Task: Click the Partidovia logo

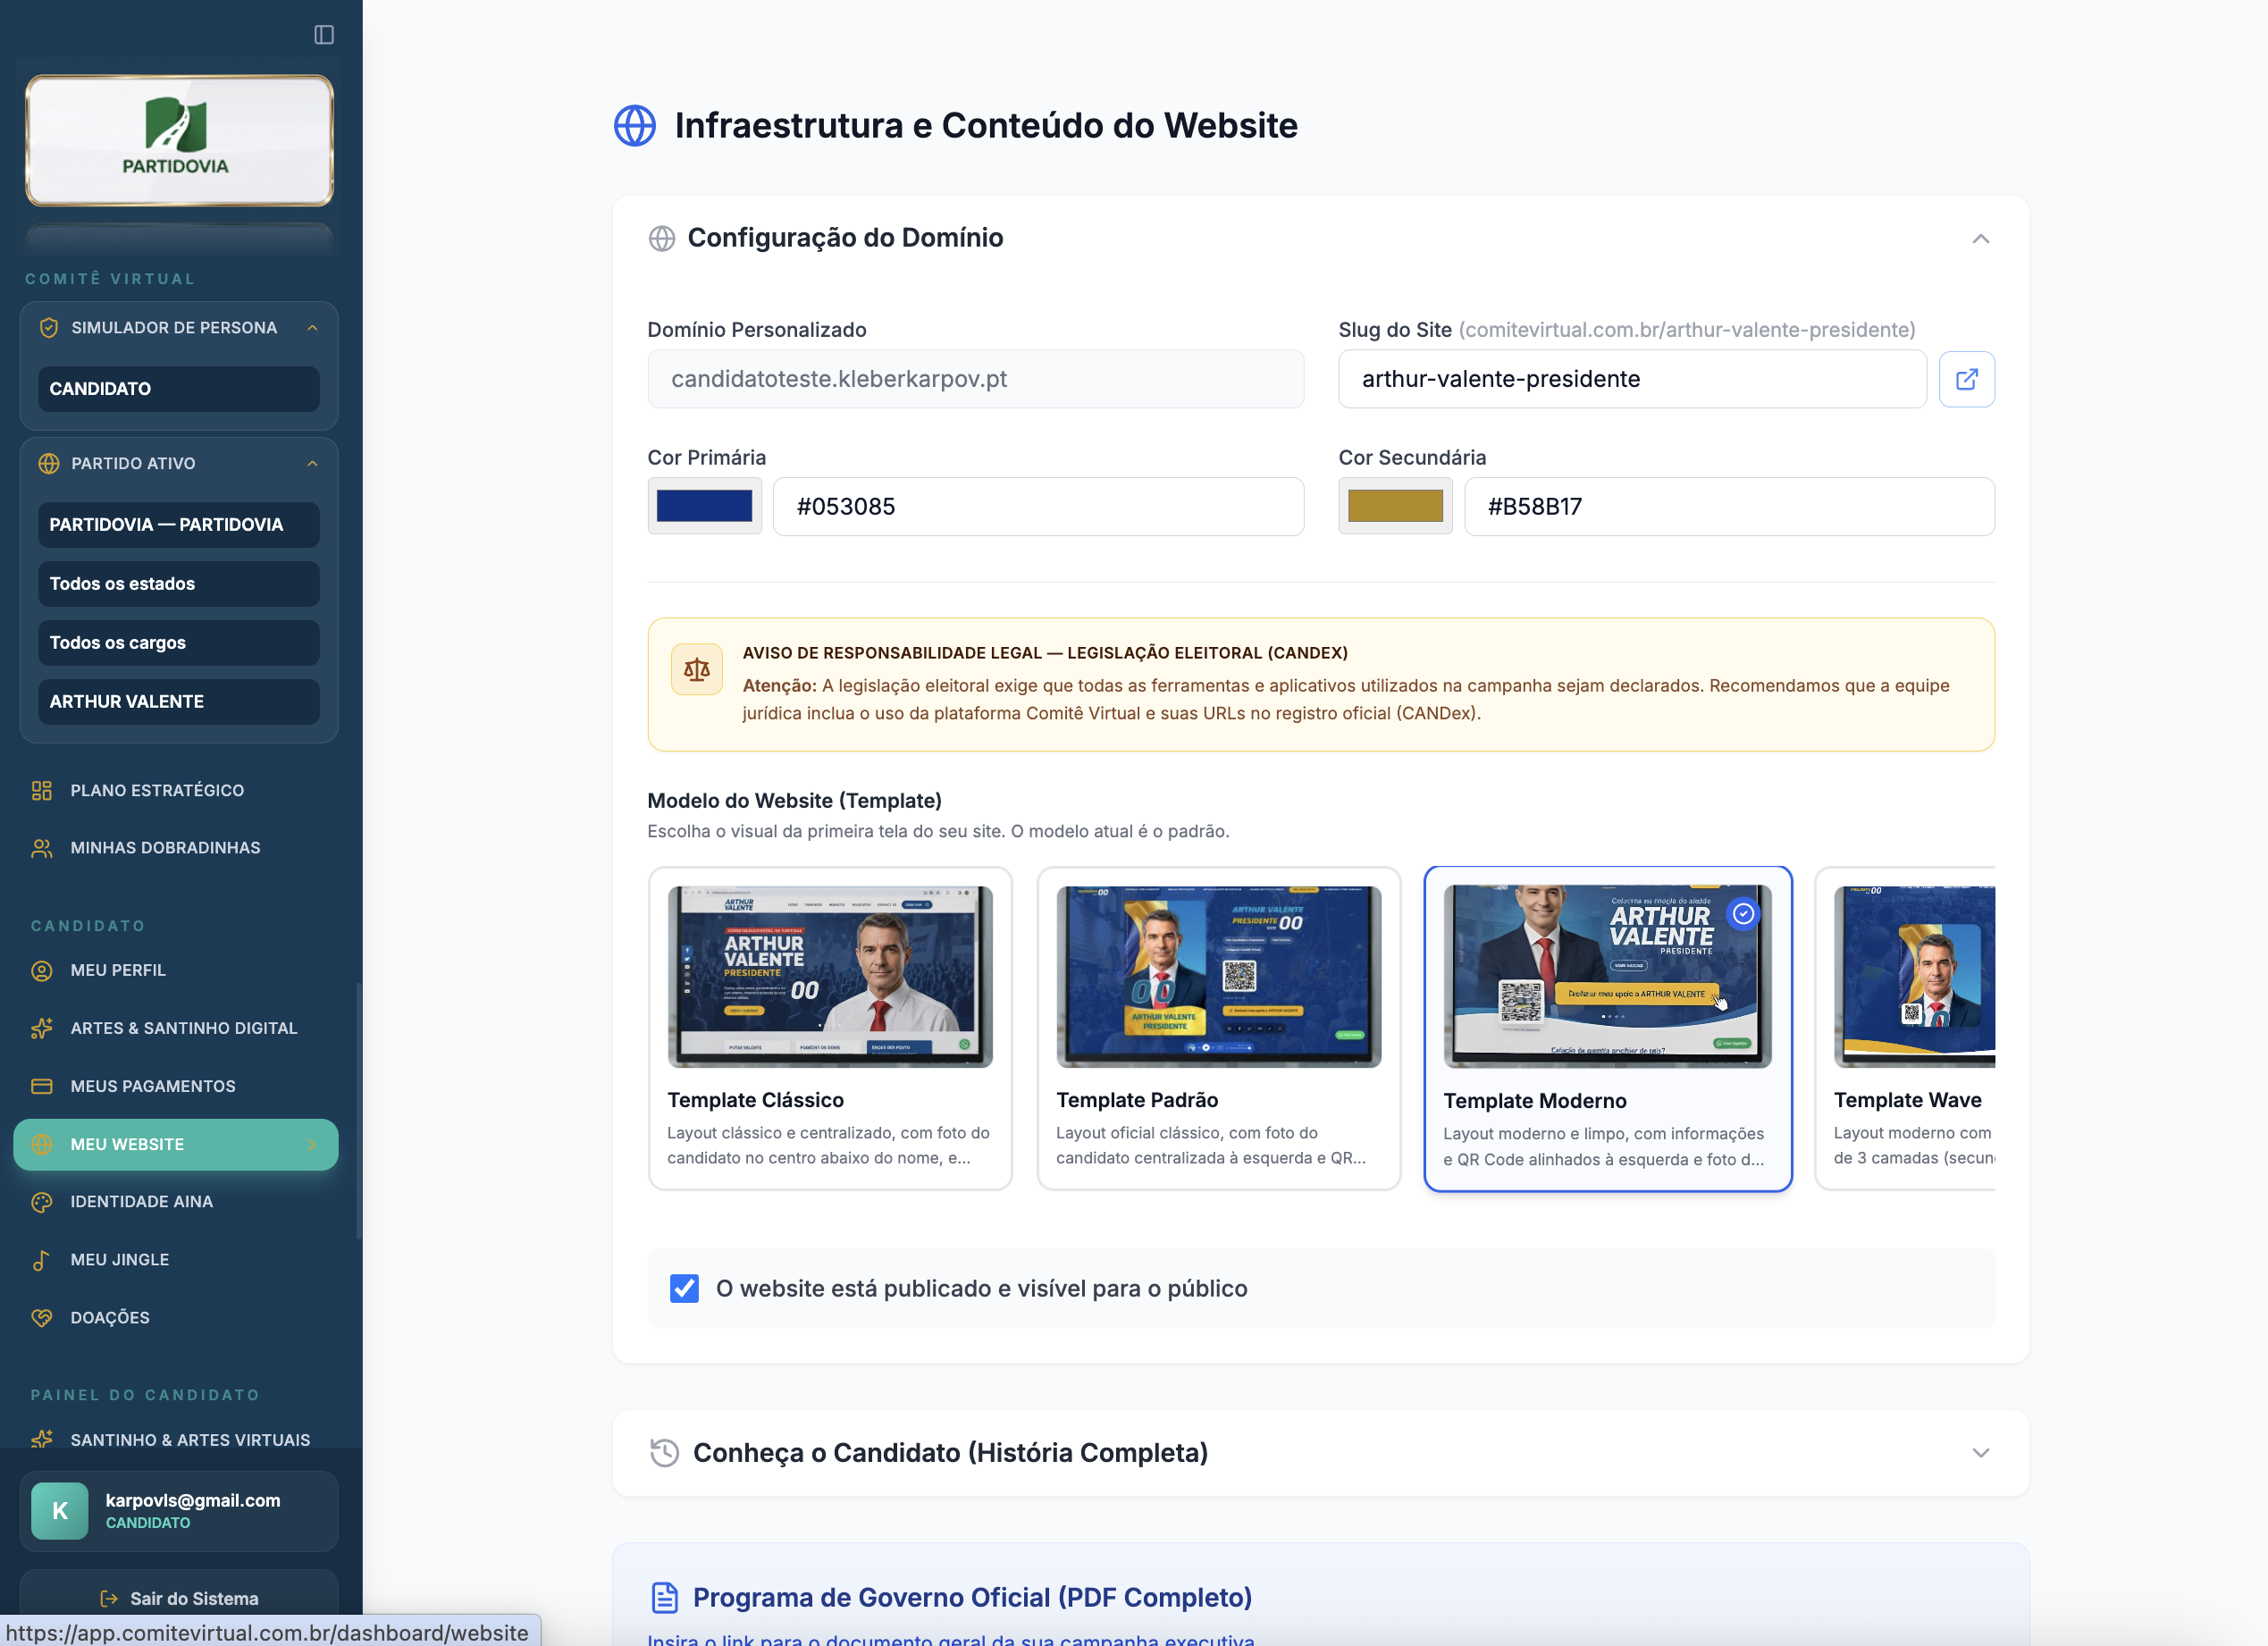Action: [179, 140]
